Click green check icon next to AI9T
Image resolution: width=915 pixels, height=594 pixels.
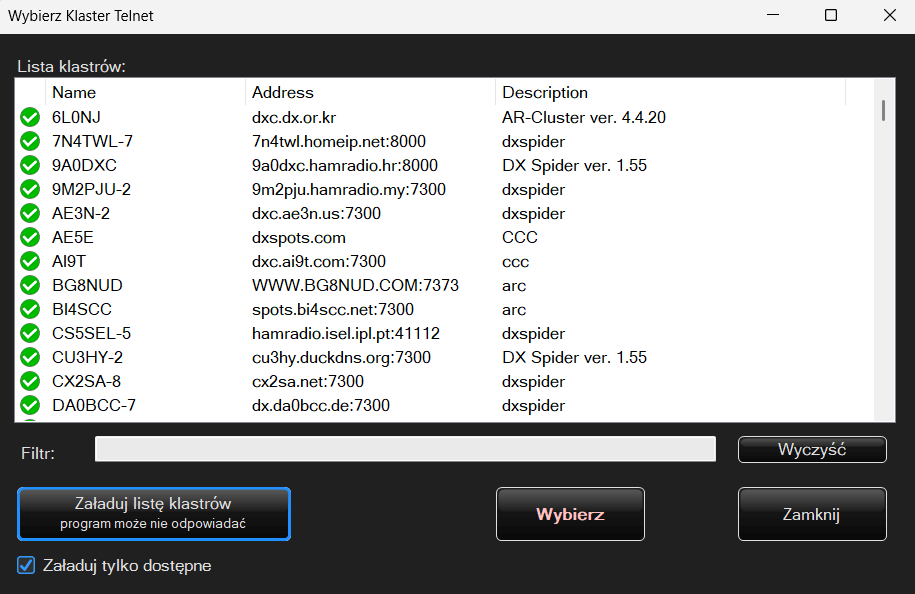[30, 262]
